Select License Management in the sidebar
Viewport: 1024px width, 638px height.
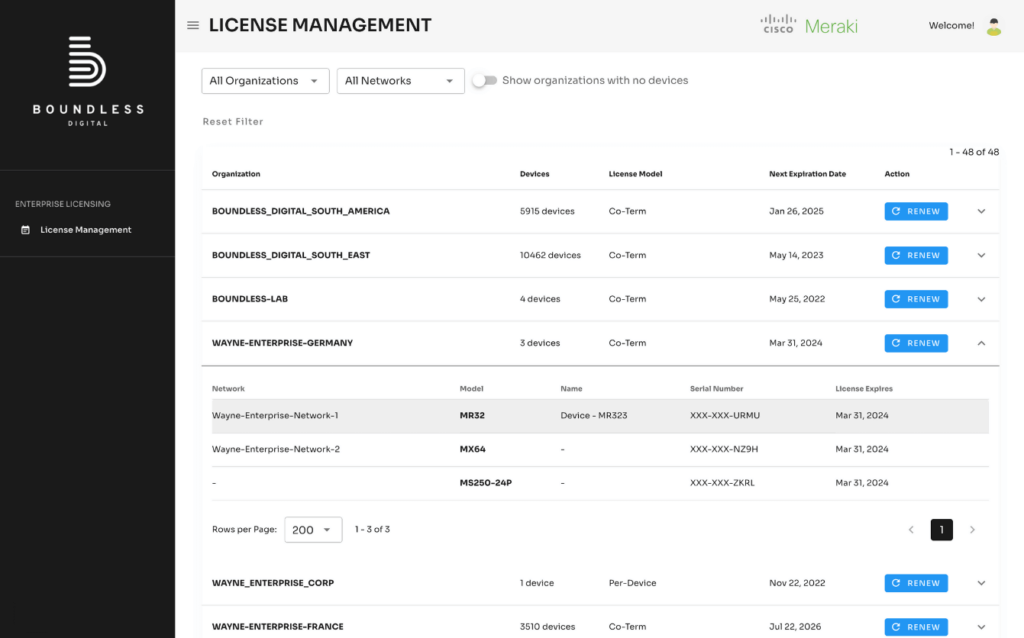(85, 230)
